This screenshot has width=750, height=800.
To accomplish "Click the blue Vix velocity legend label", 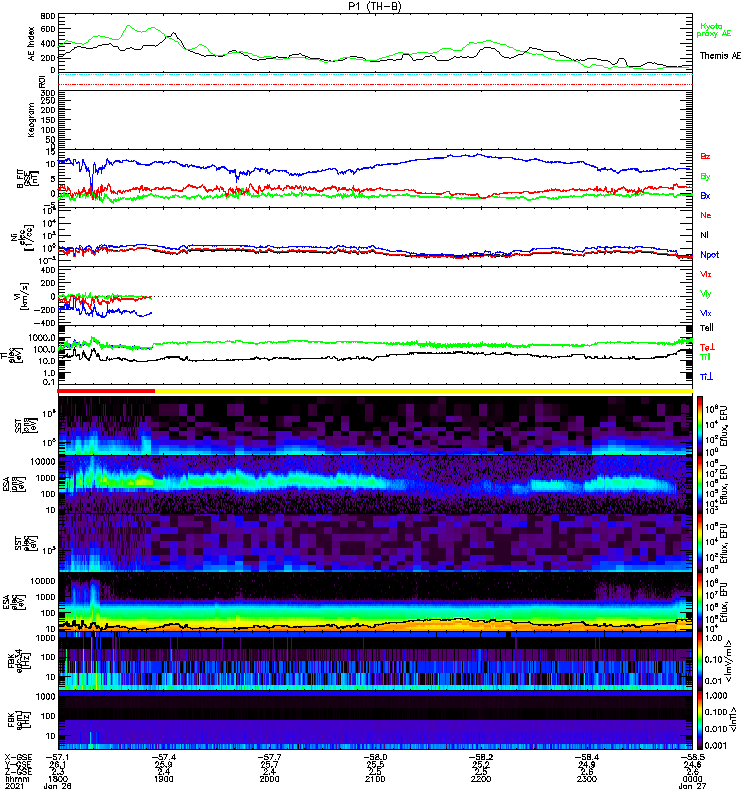I will tap(706, 313).
